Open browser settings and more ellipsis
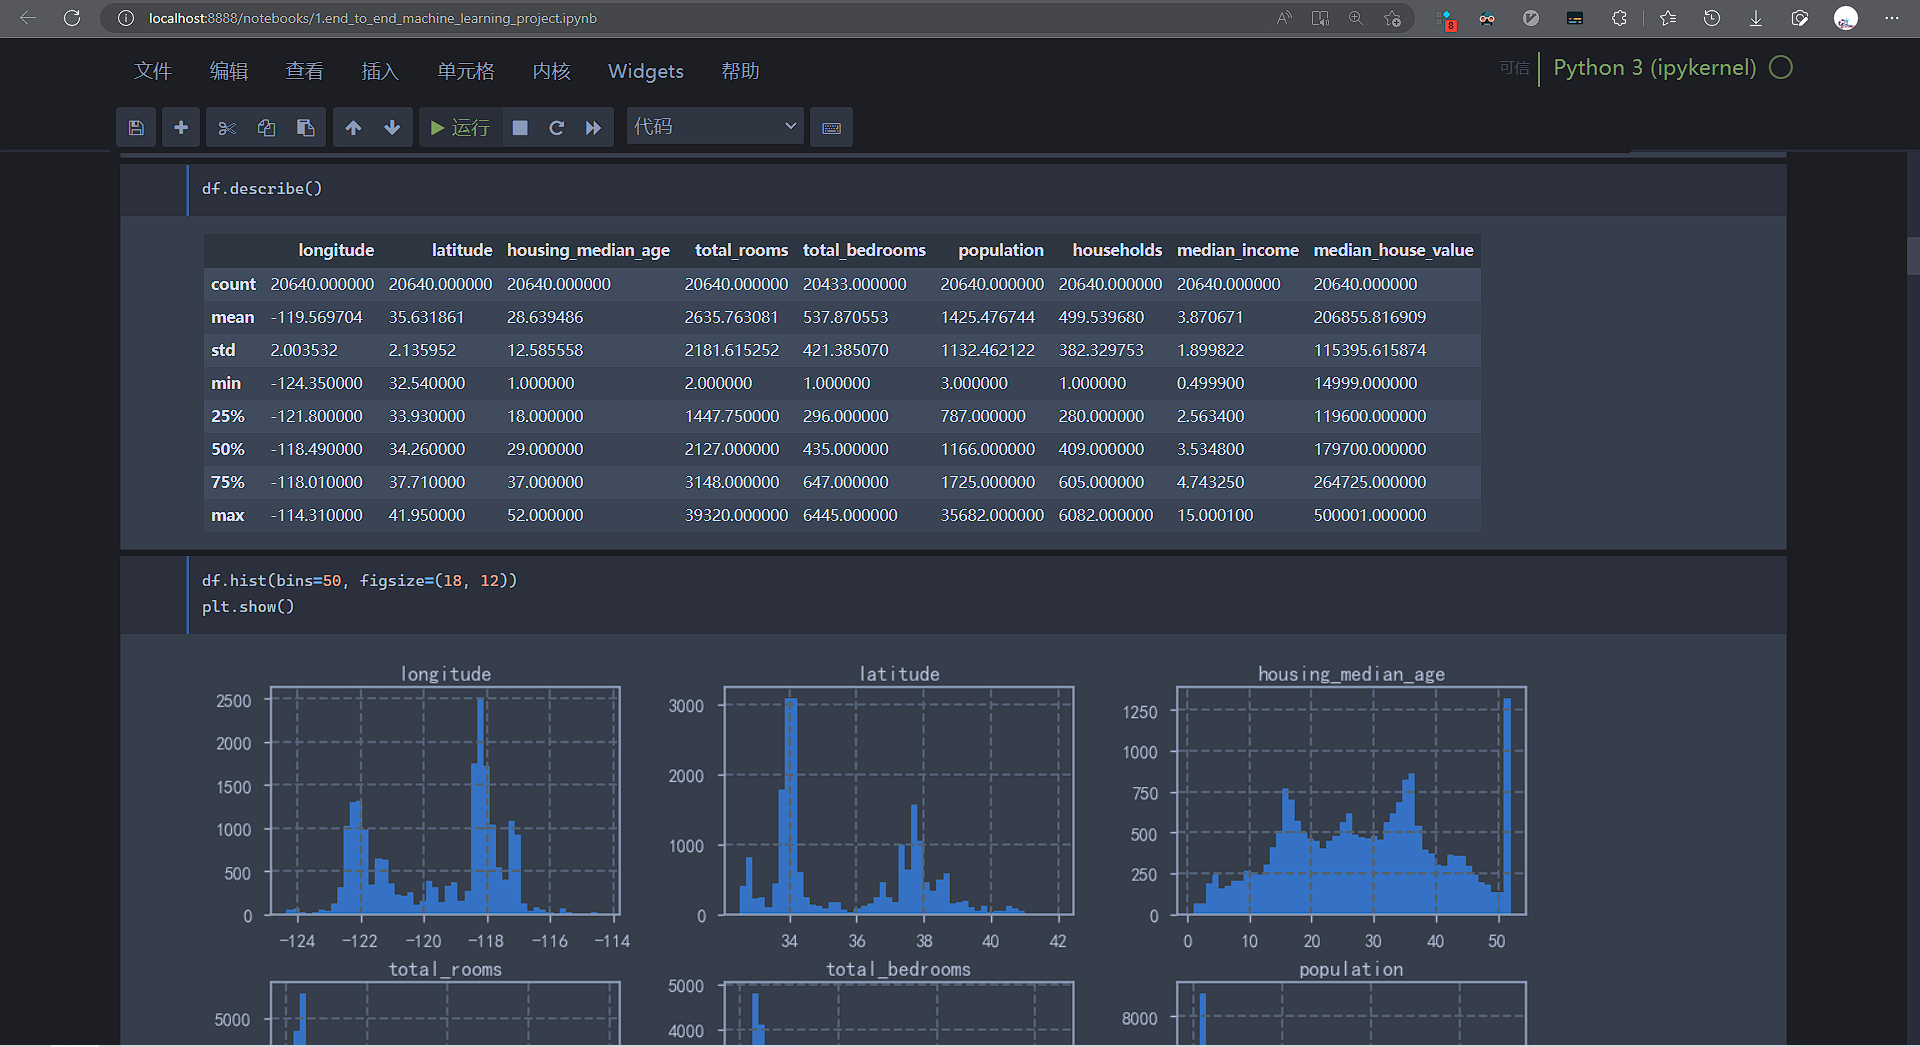This screenshot has width=1920, height=1047. pos(1891,18)
